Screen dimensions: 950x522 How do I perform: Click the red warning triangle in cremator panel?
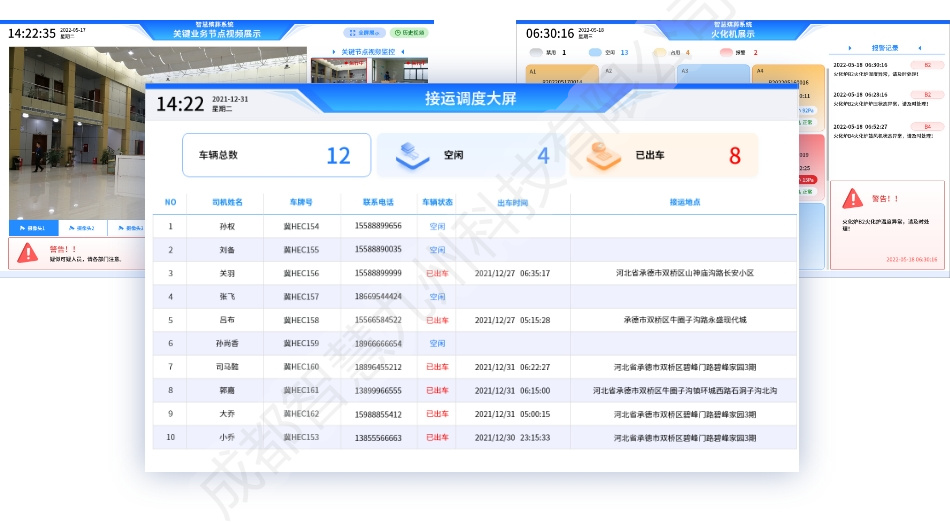853,198
